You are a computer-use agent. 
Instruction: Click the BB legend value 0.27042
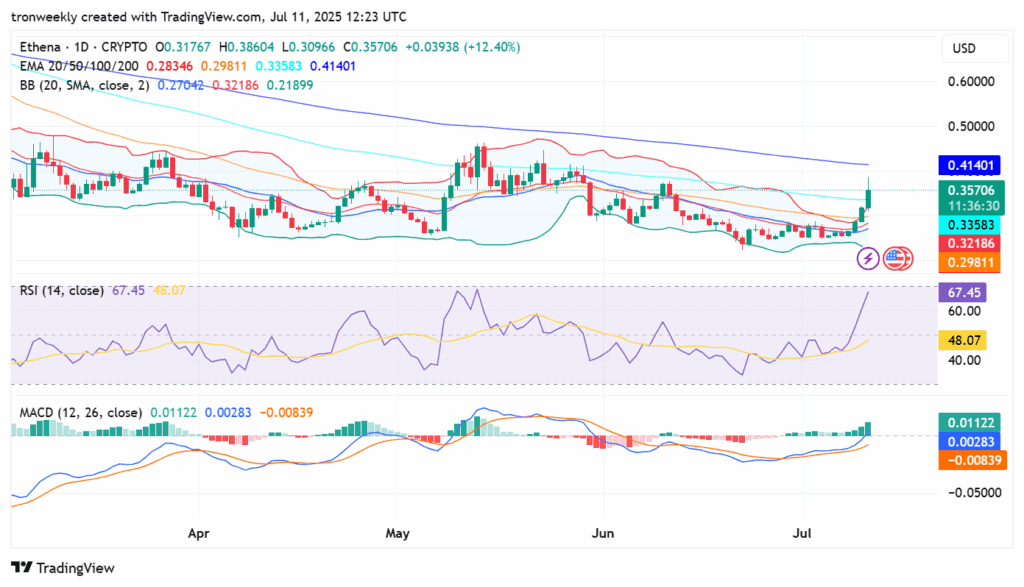[x=181, y=85]
